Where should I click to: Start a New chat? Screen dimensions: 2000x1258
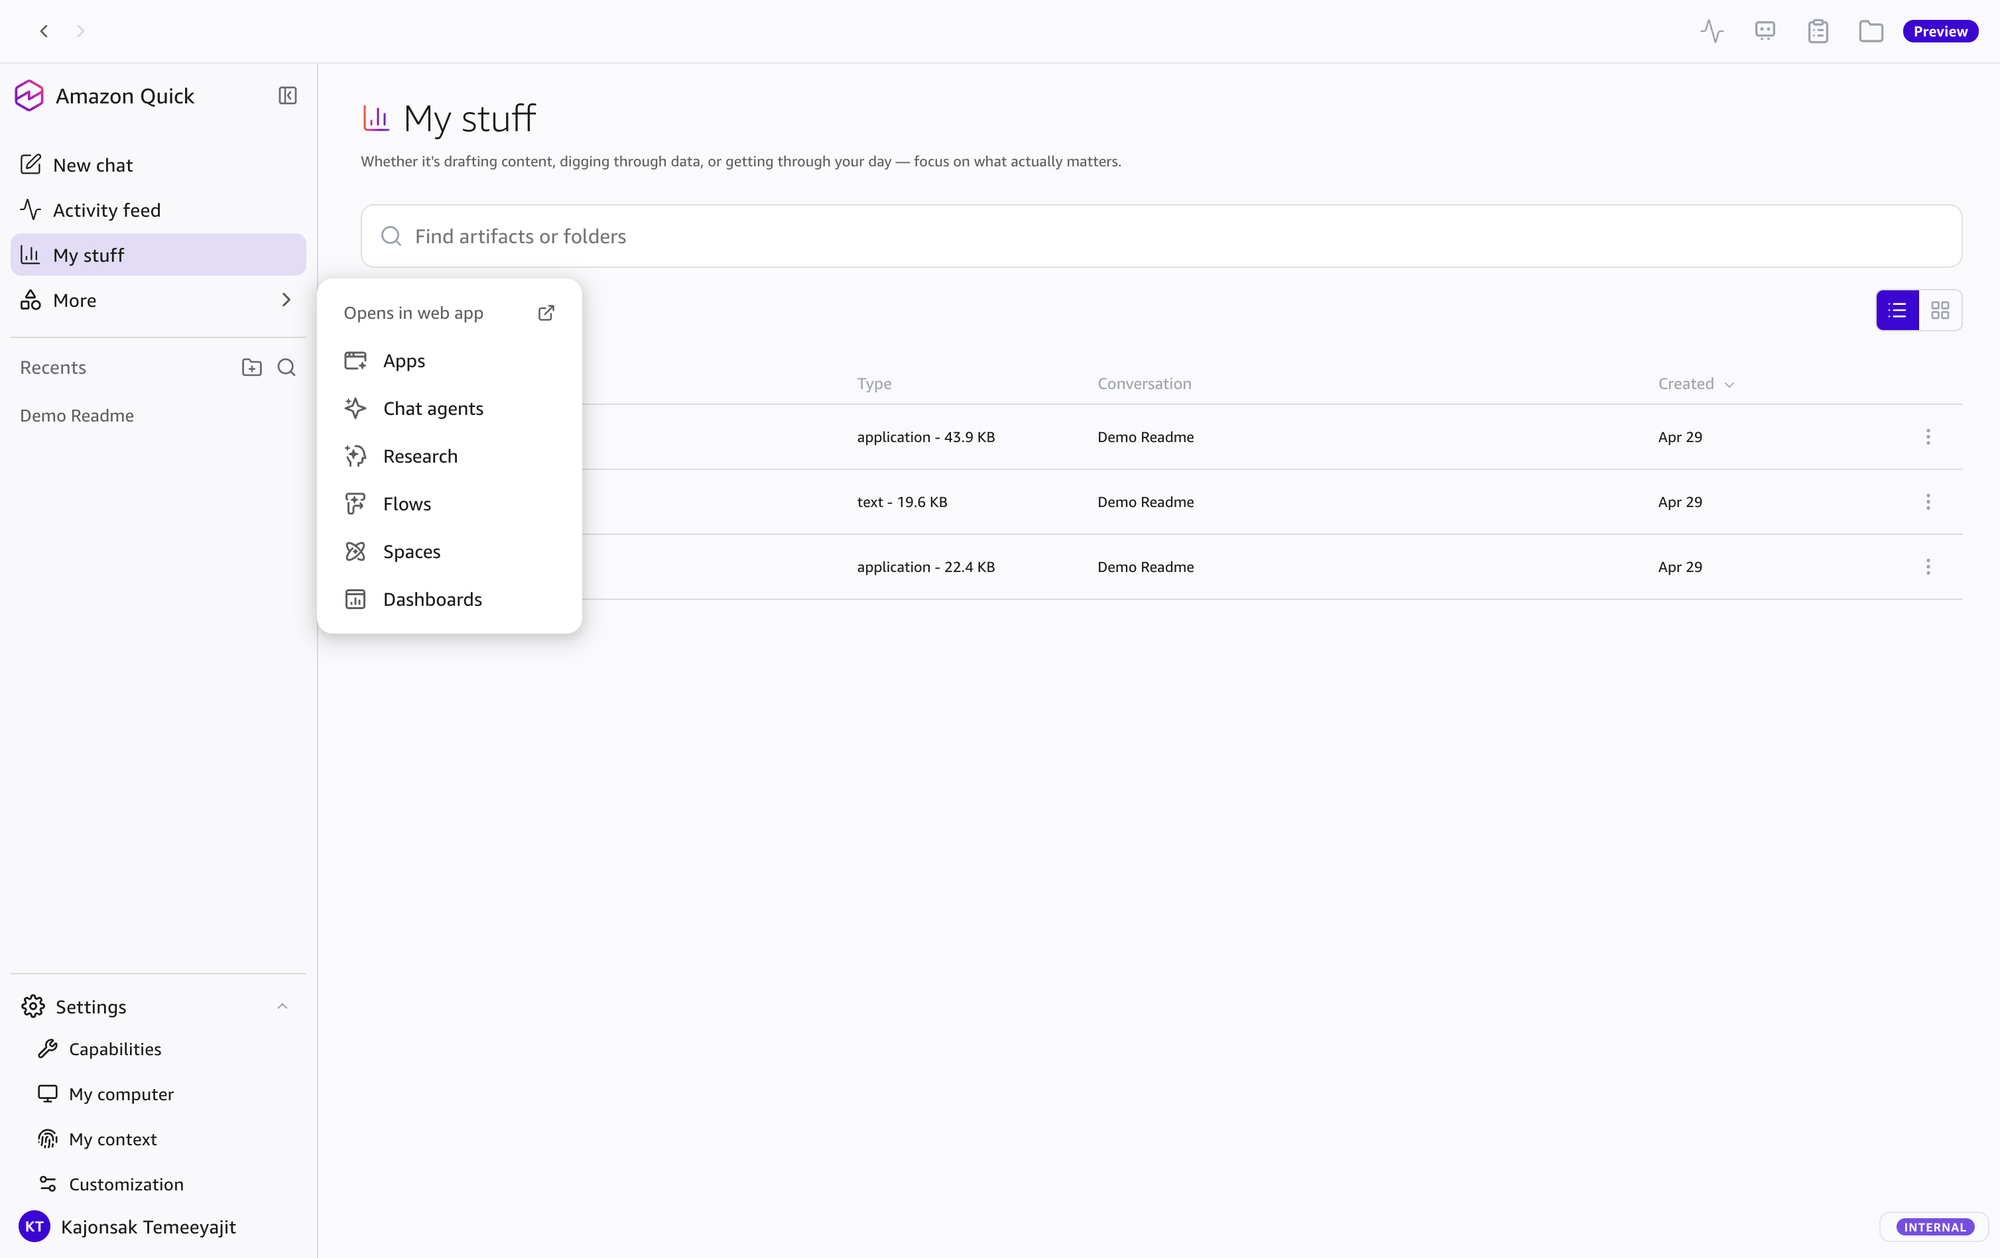pyautogui.click(x=158, y=165)
